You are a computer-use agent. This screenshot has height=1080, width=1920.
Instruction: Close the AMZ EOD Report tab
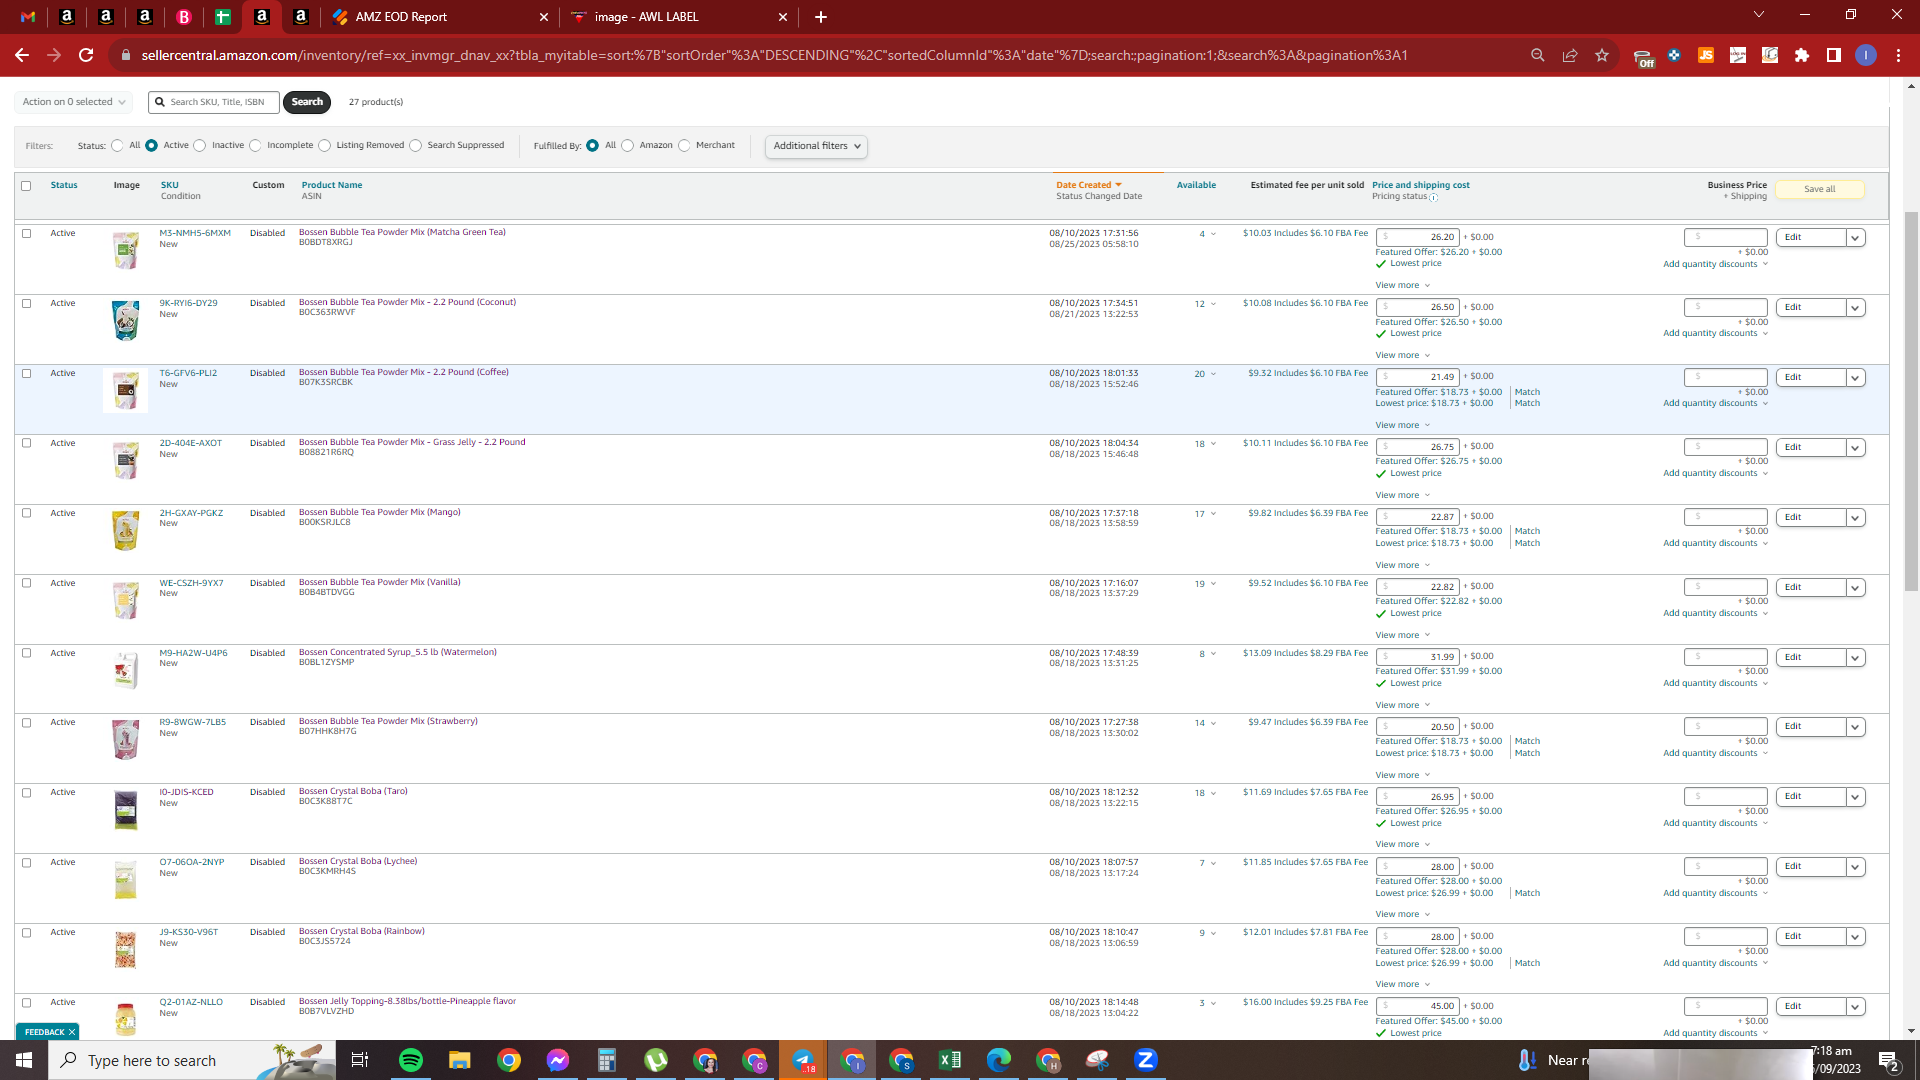[544, 17]
